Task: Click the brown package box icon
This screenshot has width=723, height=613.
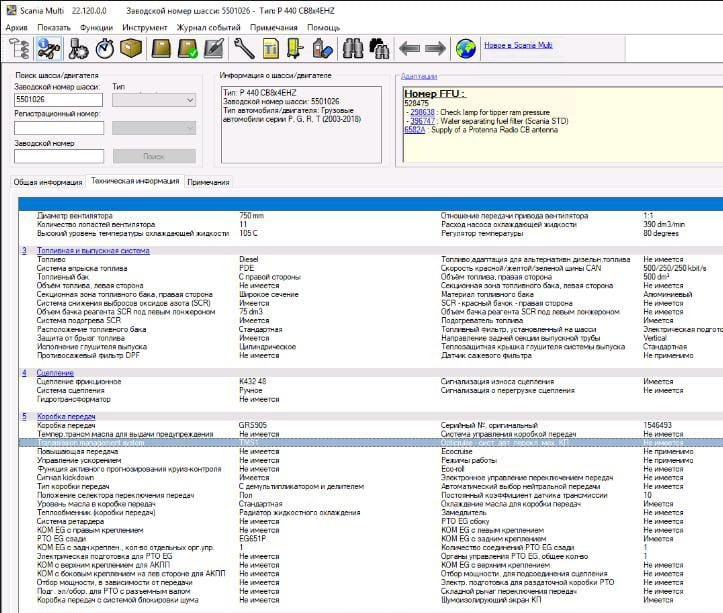Action: [130, 47]
